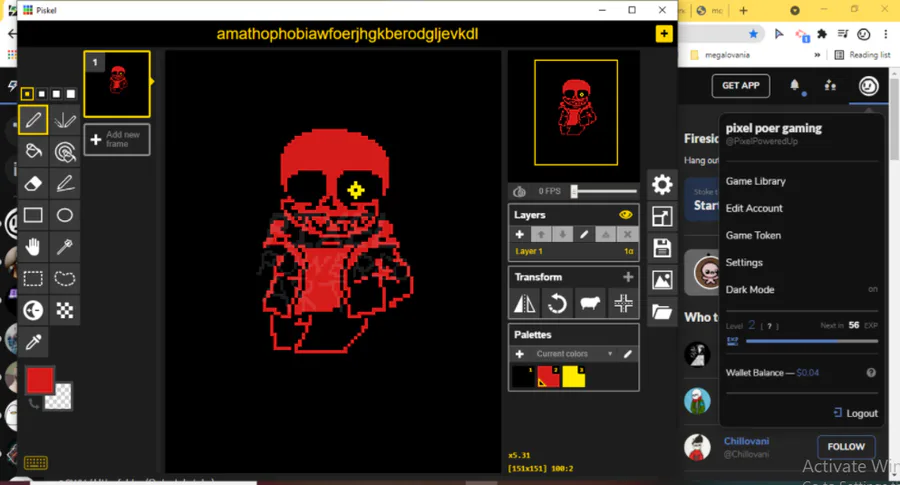Image resolution: width=900 pixels, height=485 pixels.
Task: Open Settings in account menu
Action: 744,262
